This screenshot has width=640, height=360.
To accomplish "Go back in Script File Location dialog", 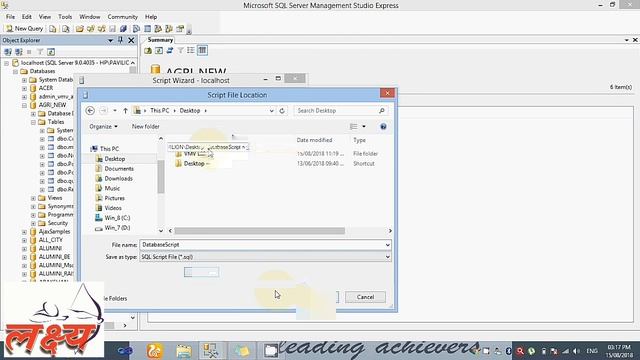I will pyautogui.click(x=90, y=111).
